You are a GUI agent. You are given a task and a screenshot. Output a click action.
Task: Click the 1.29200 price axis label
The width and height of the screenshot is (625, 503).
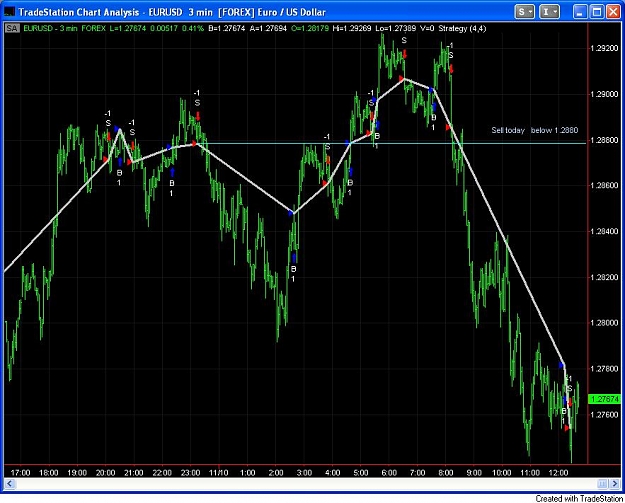[605, 49]
